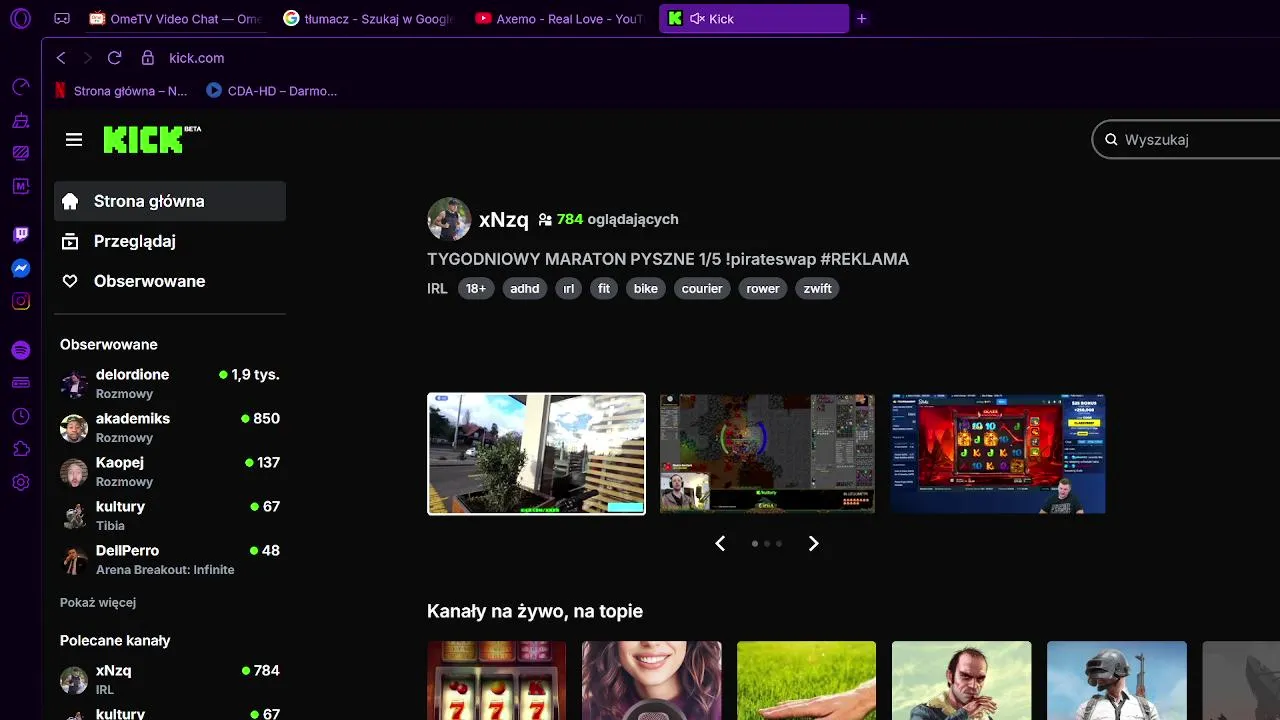The image size is (1280, 720).
Task: Open the Opera GX main menu icon
Action: 20,18
